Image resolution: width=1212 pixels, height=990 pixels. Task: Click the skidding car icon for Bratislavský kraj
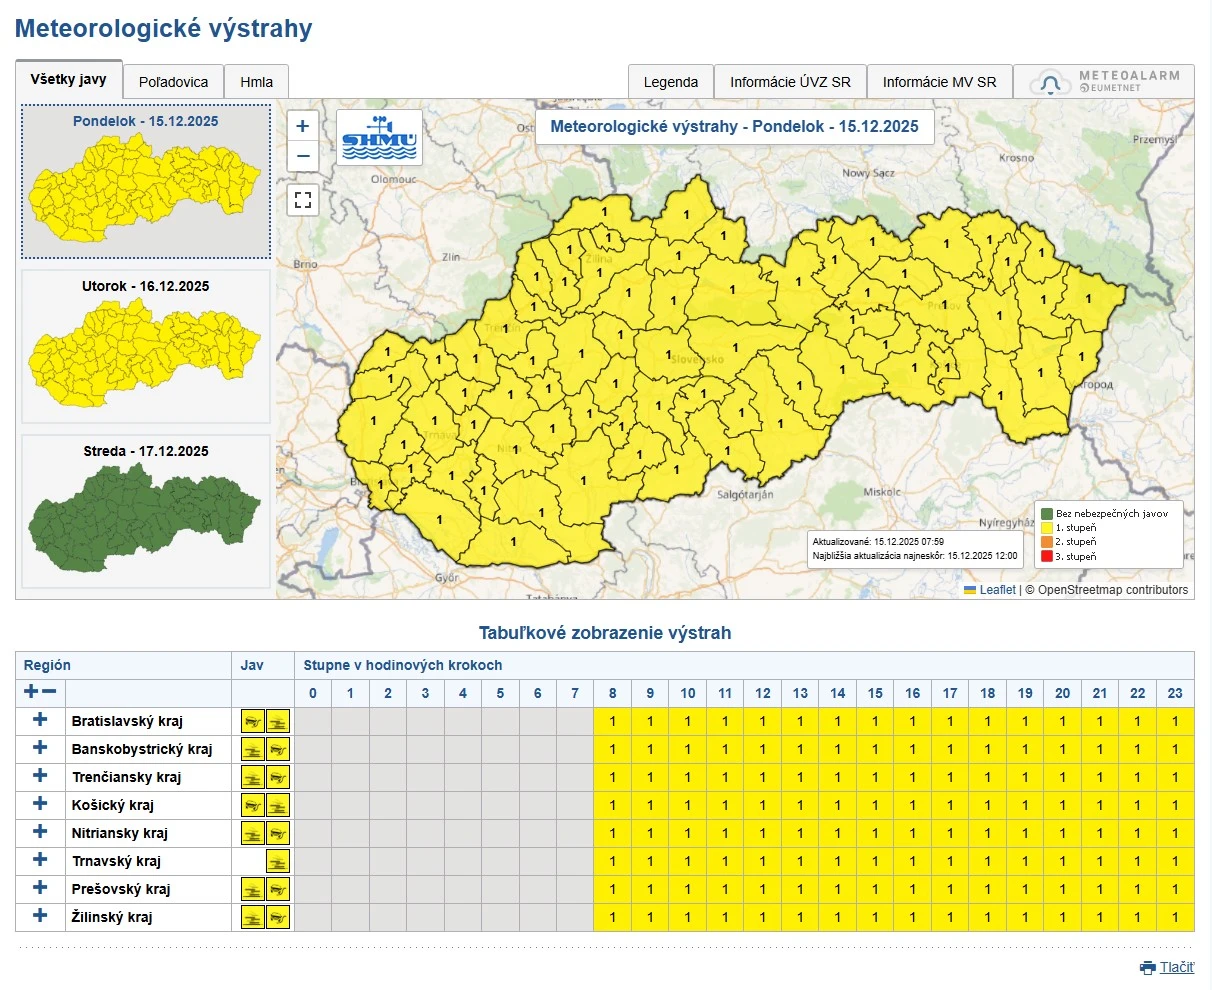253,721
